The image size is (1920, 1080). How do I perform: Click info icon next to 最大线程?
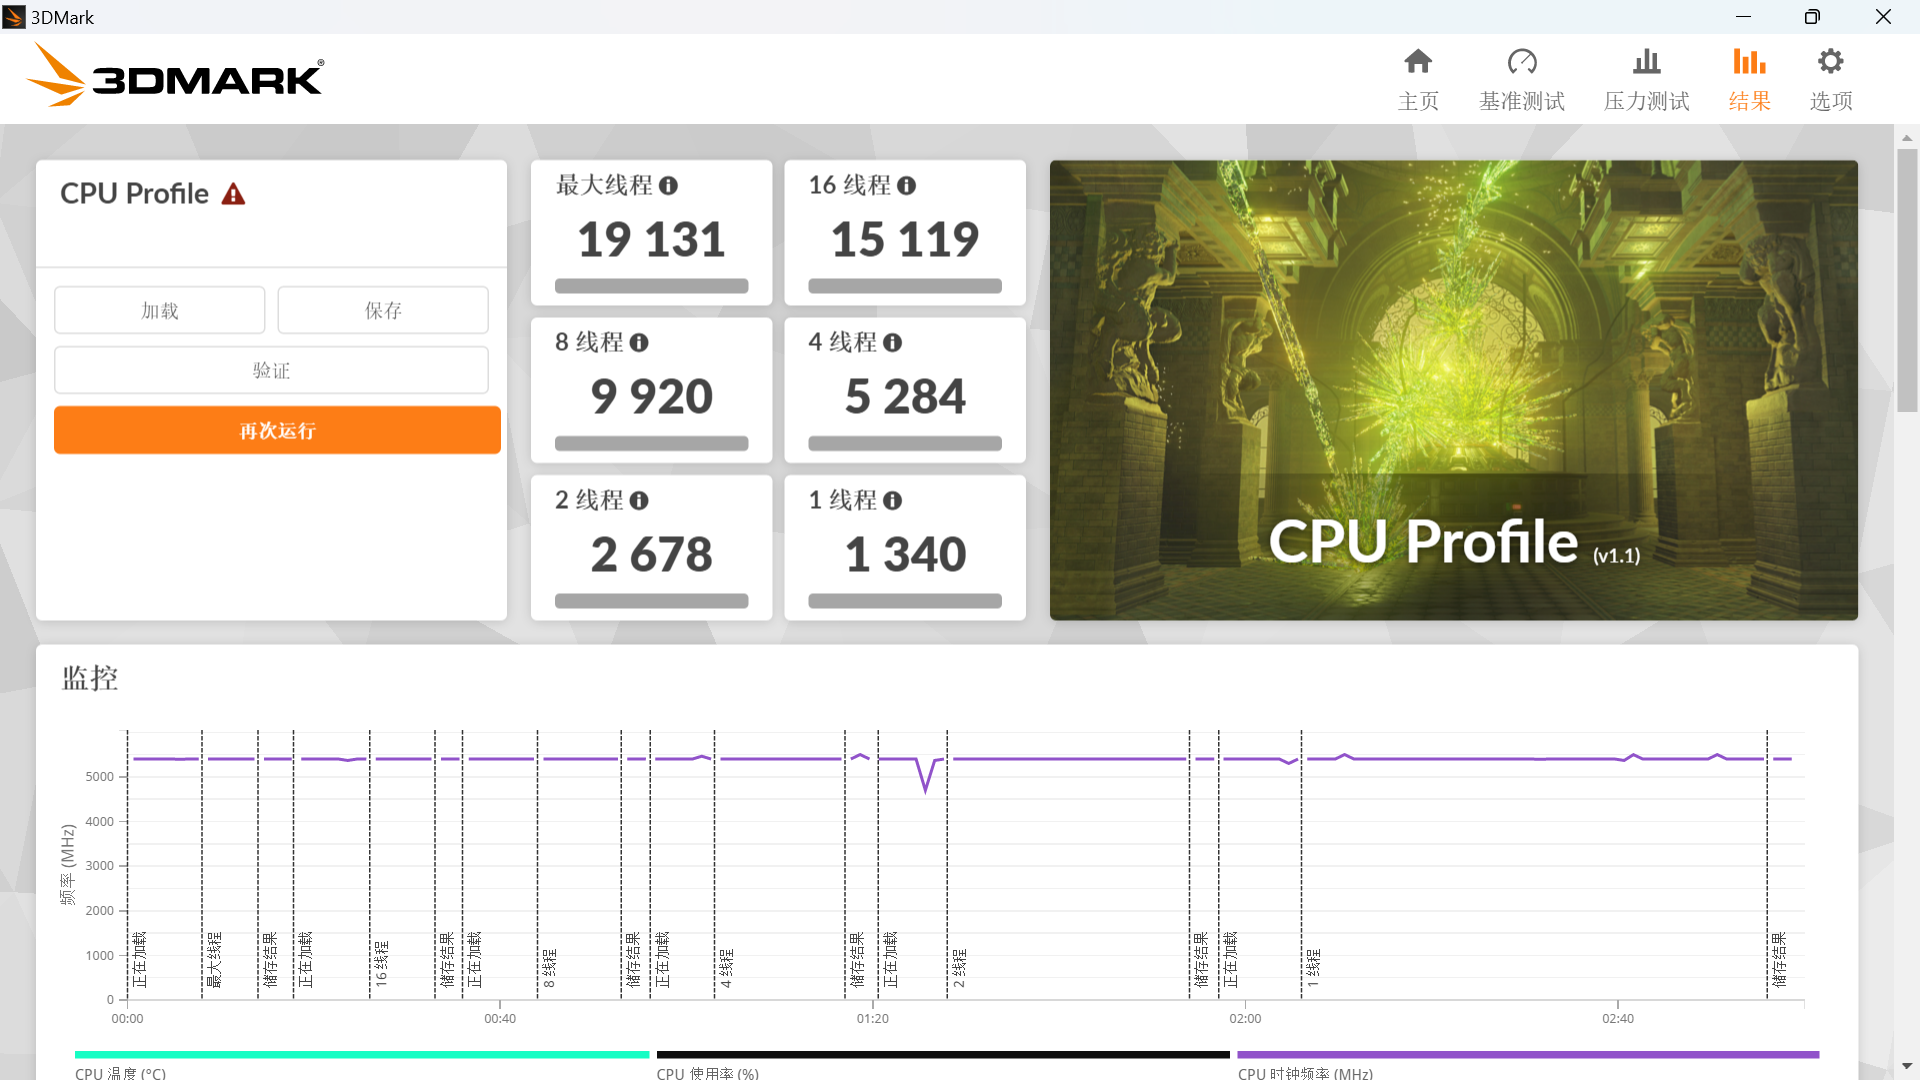point(669,186)
